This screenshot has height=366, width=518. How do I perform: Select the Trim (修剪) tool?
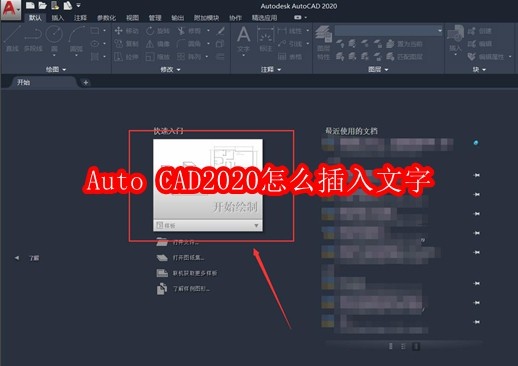(x=189, y=31)
